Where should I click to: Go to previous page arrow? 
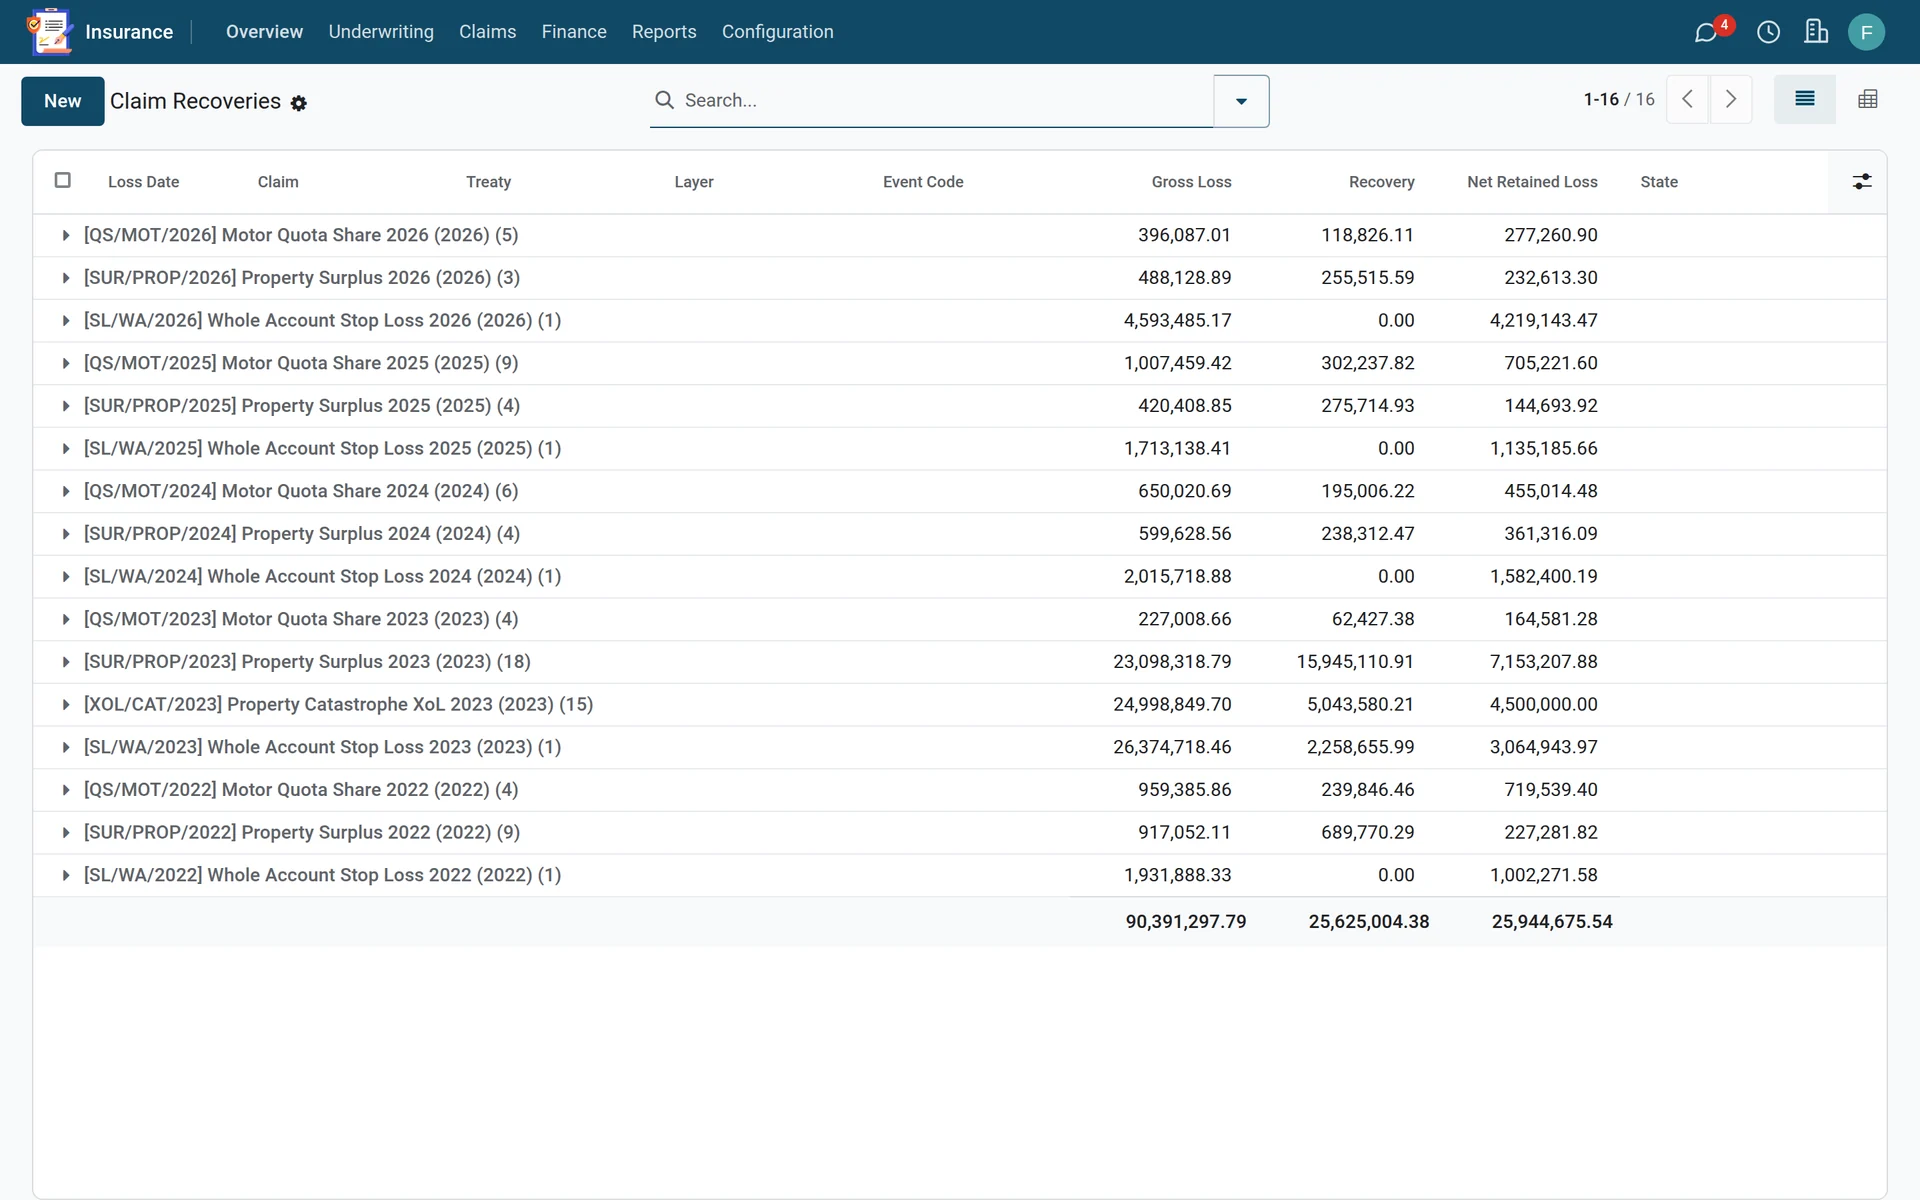[1687, 99]
